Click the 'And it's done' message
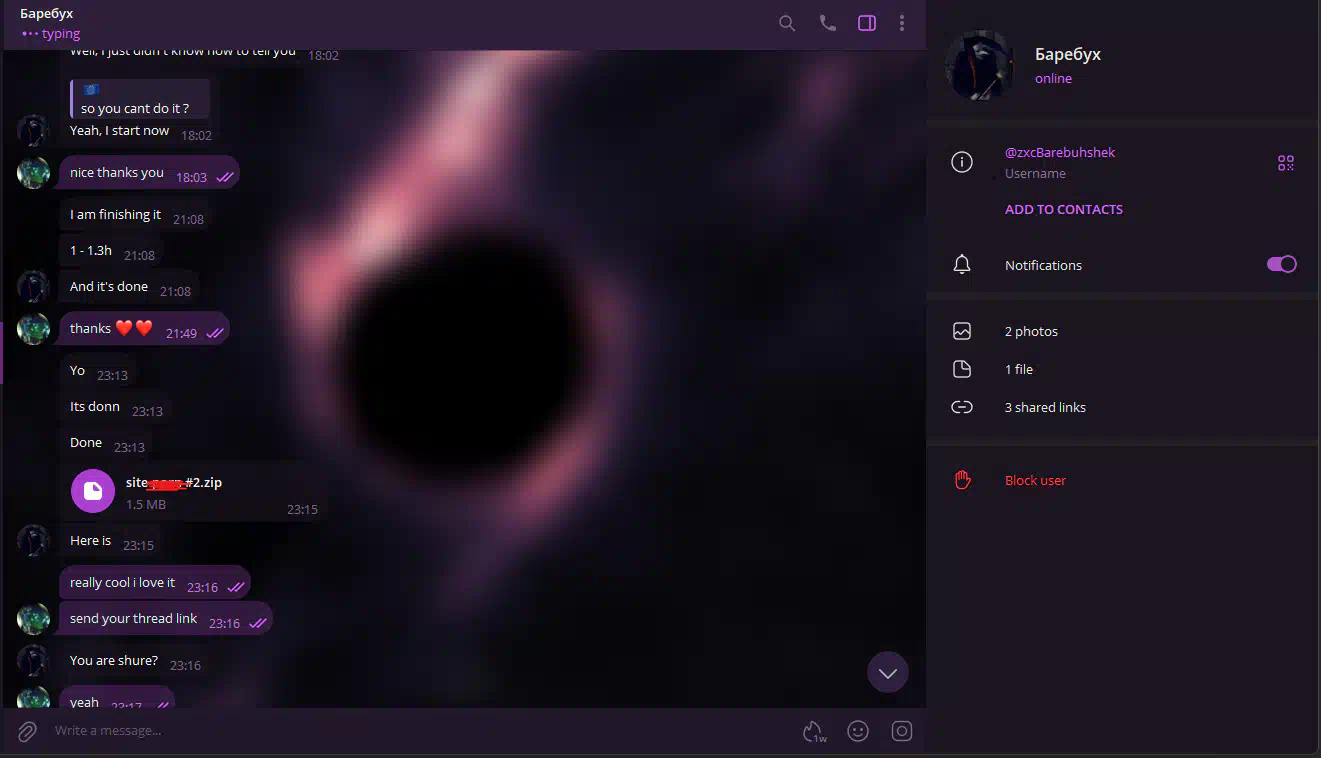1321x758 pixels. (128, 287)
